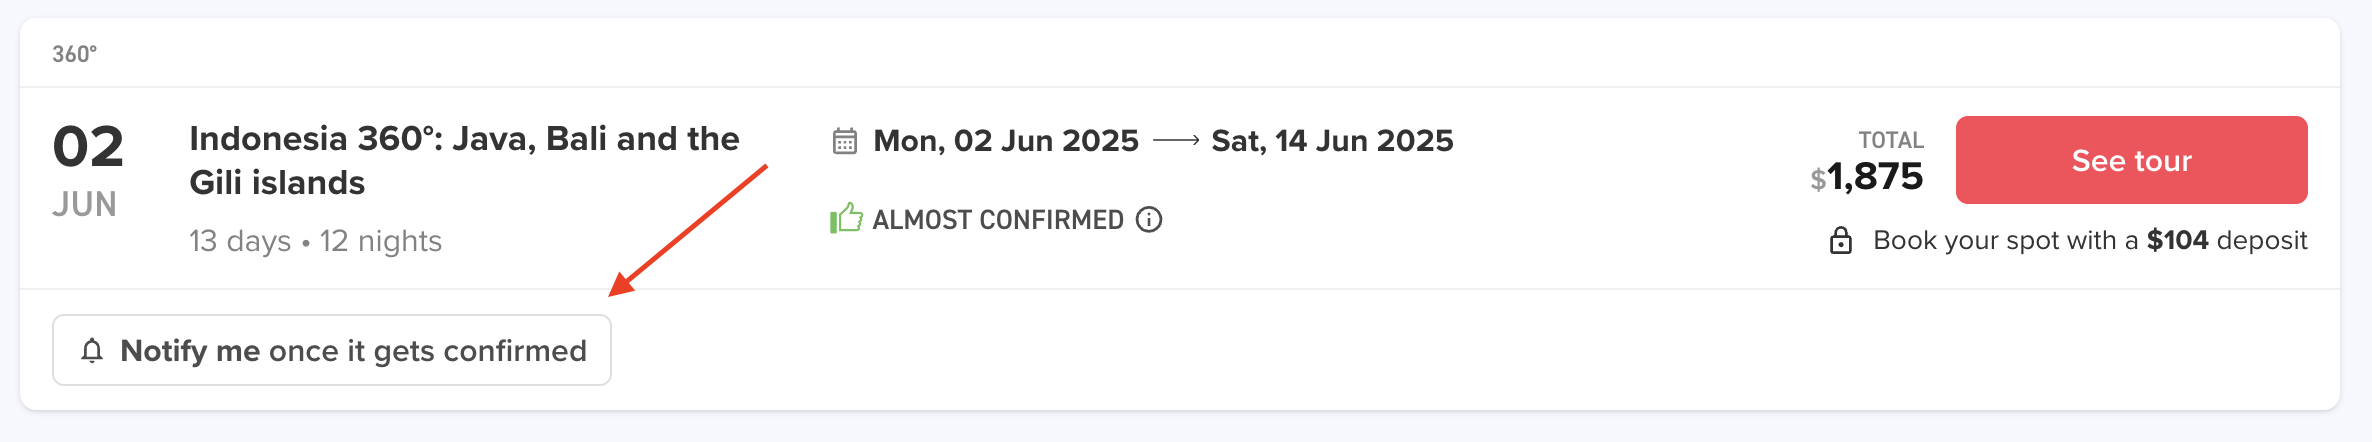The image size is (2372, 442).
Task: Click the calendar icon beside the dates
Action: point(845,141)
